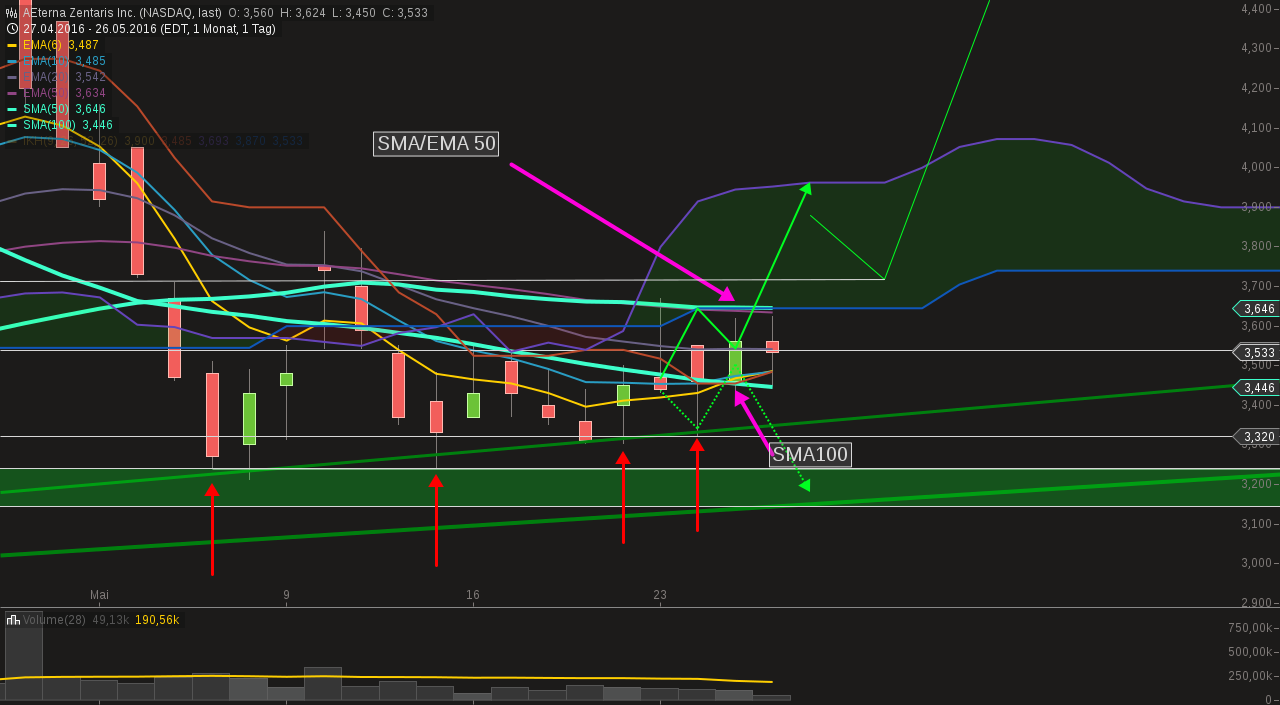1280x705 pixels.
Task: Click the 190,56k volume average value
Action: [157, 620]
